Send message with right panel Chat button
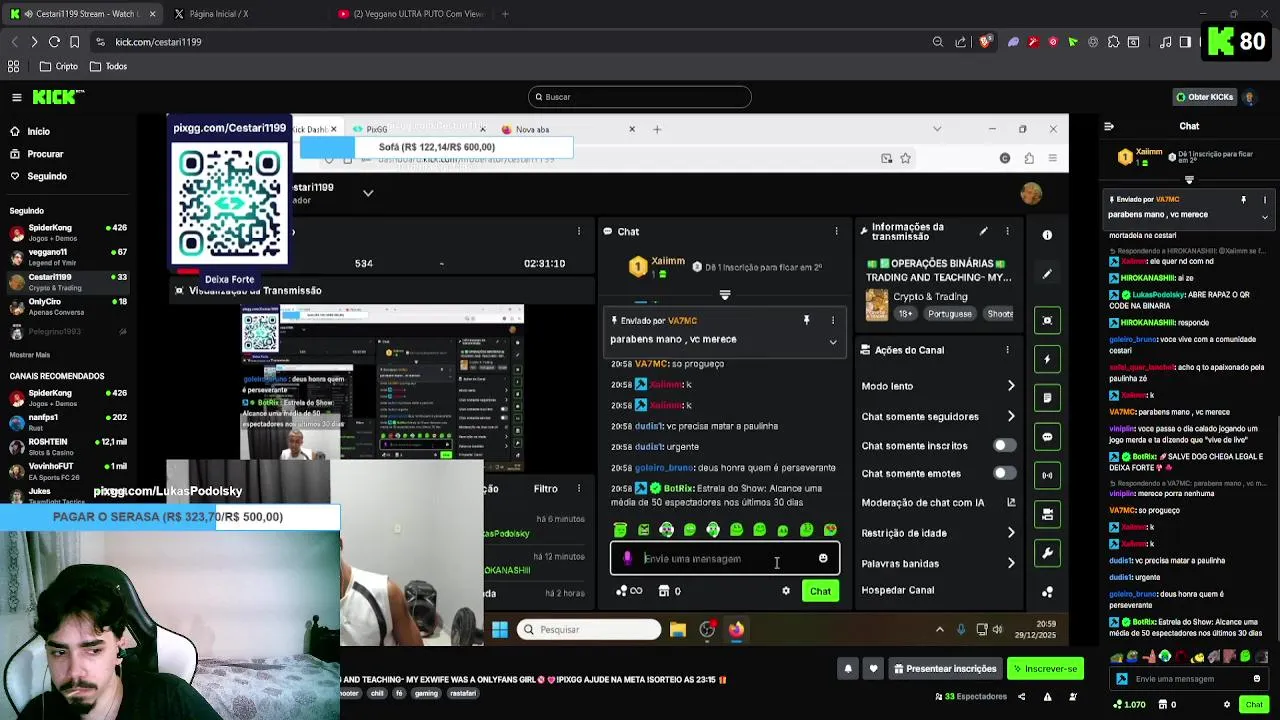Viewport: 1280px width, 720px height. pyautogui.click(x=1254, y=705)
